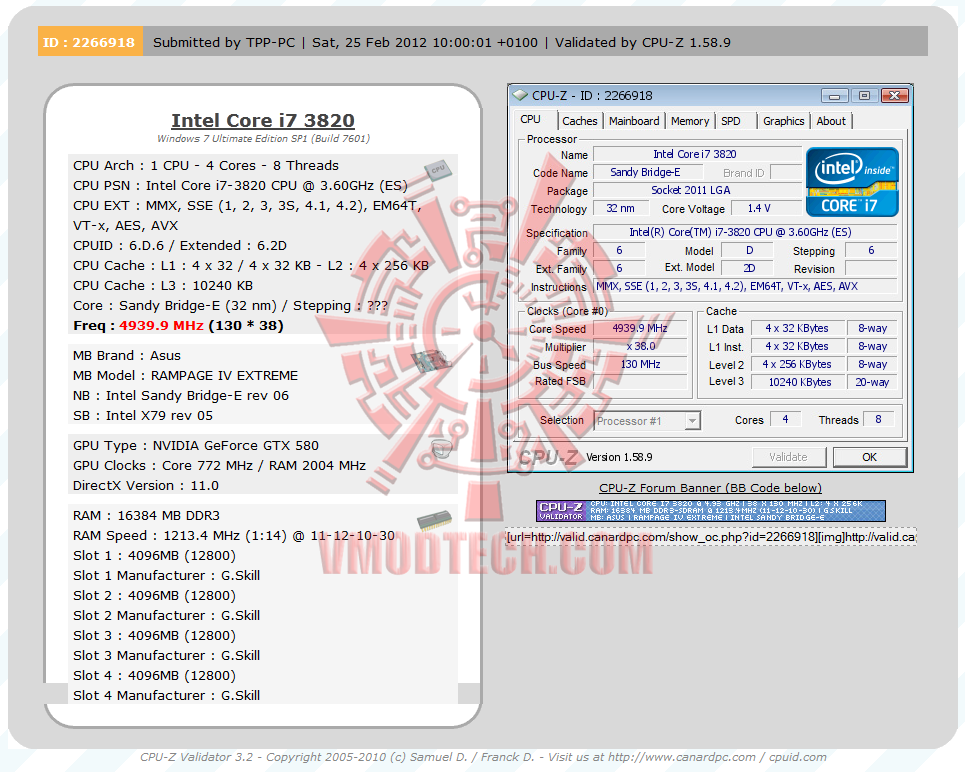Click the CPU-Z Validator forum banner image
The image size is (965, 772).
pos(710,511)
